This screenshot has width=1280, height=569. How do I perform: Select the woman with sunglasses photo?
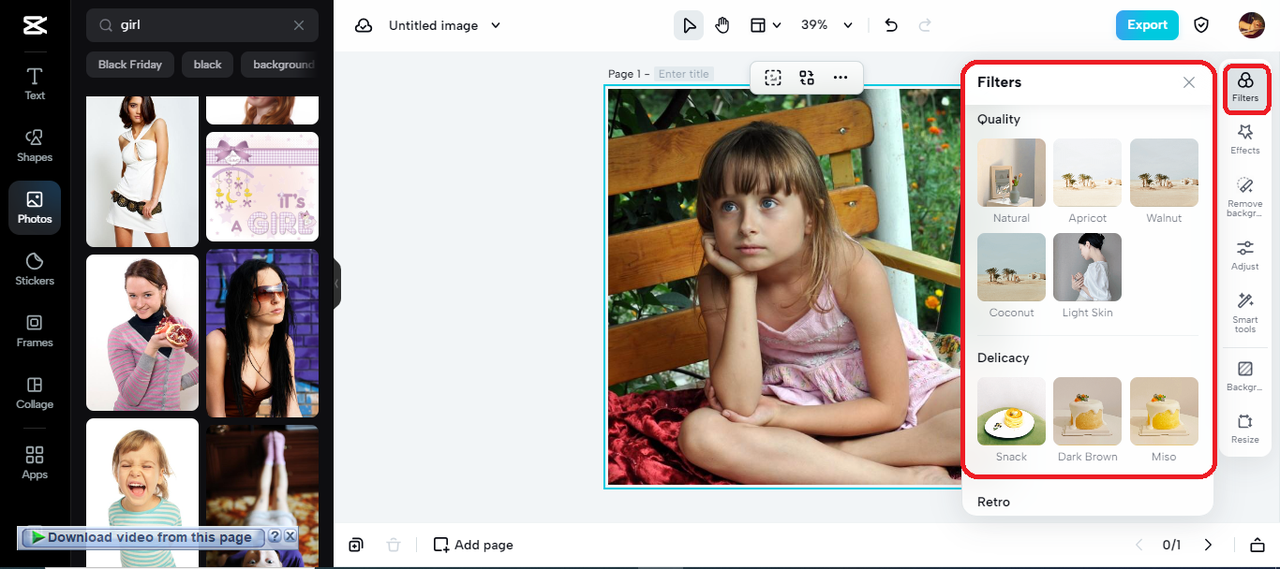point(262,333)
